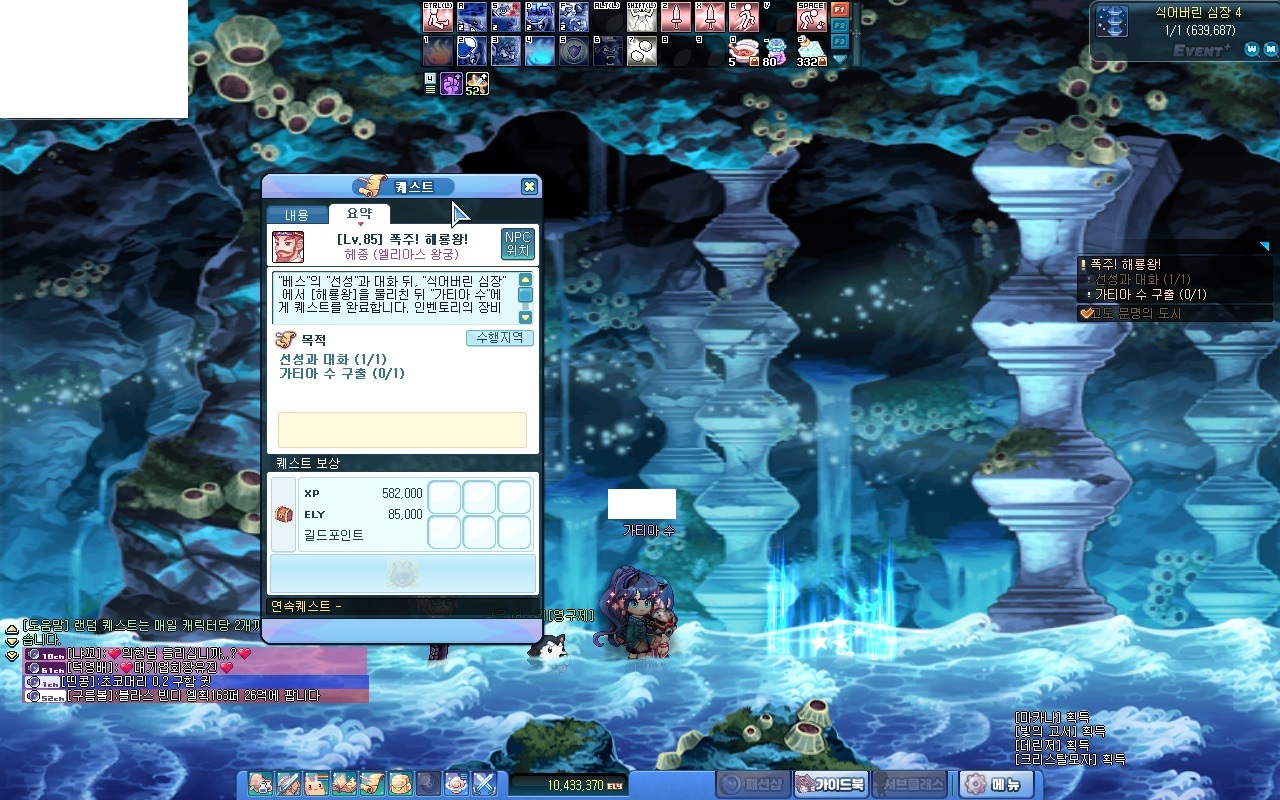1280x800 pixels.
Task: Click the 가티마 수 NPC name label
Action: [649, 530]
